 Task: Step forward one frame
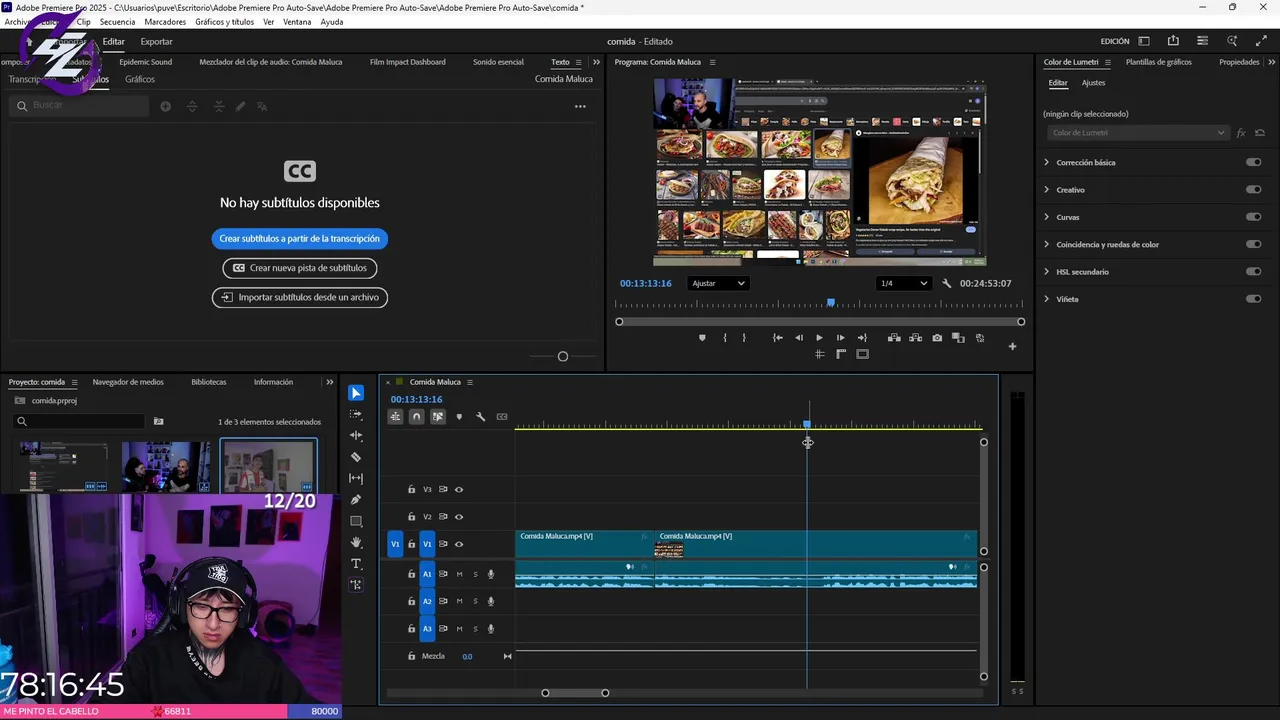point(840,338)
